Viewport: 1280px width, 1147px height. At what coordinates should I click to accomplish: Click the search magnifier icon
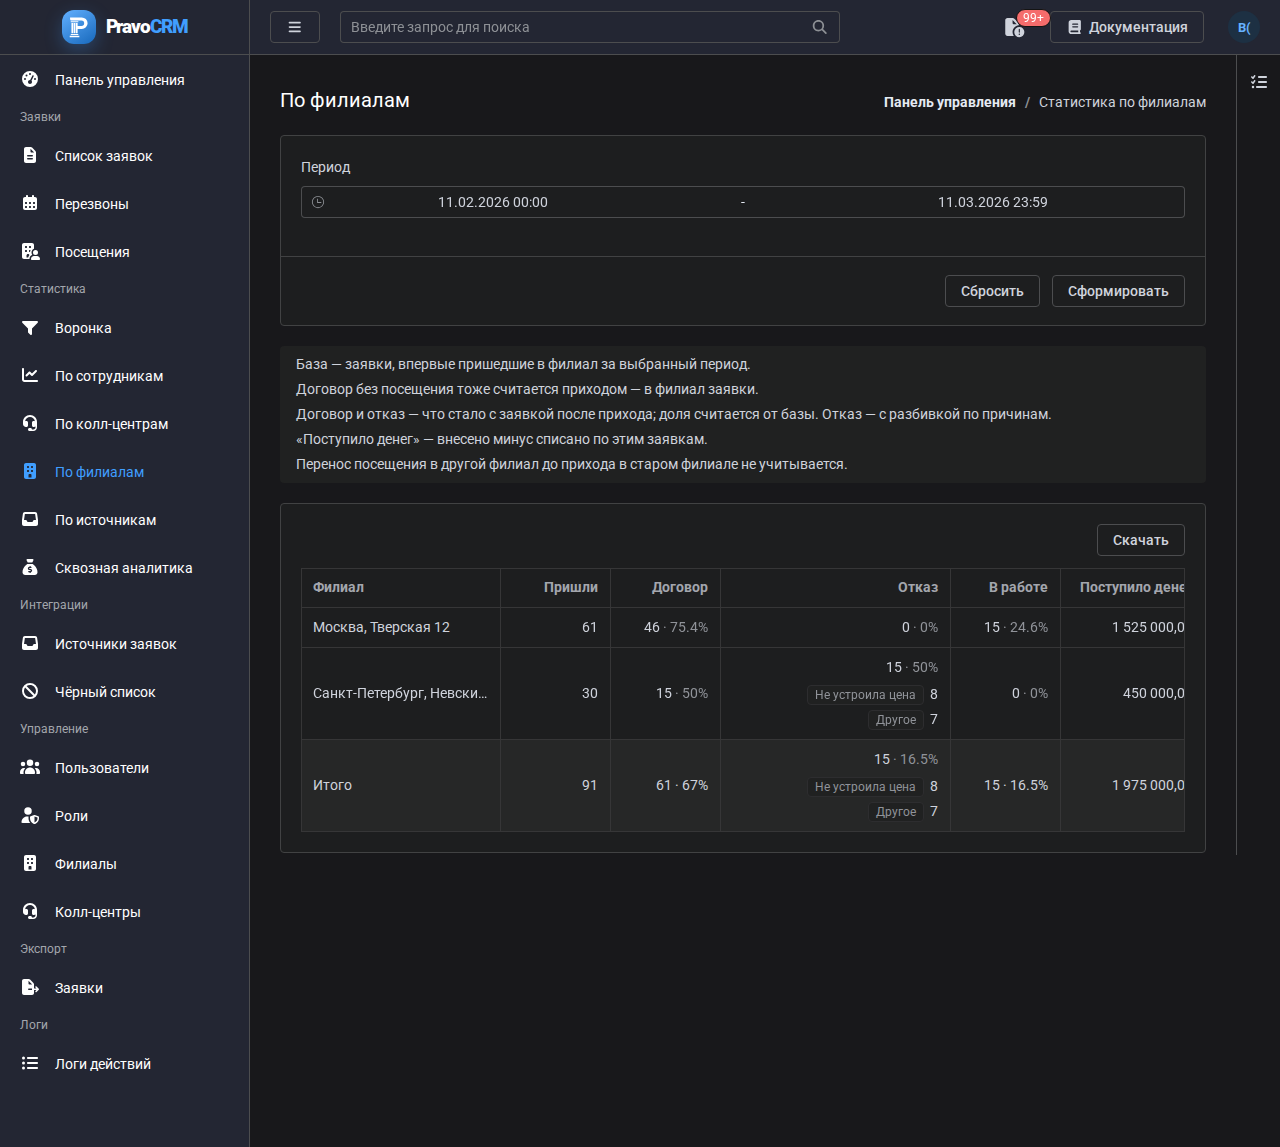[819, 27]
